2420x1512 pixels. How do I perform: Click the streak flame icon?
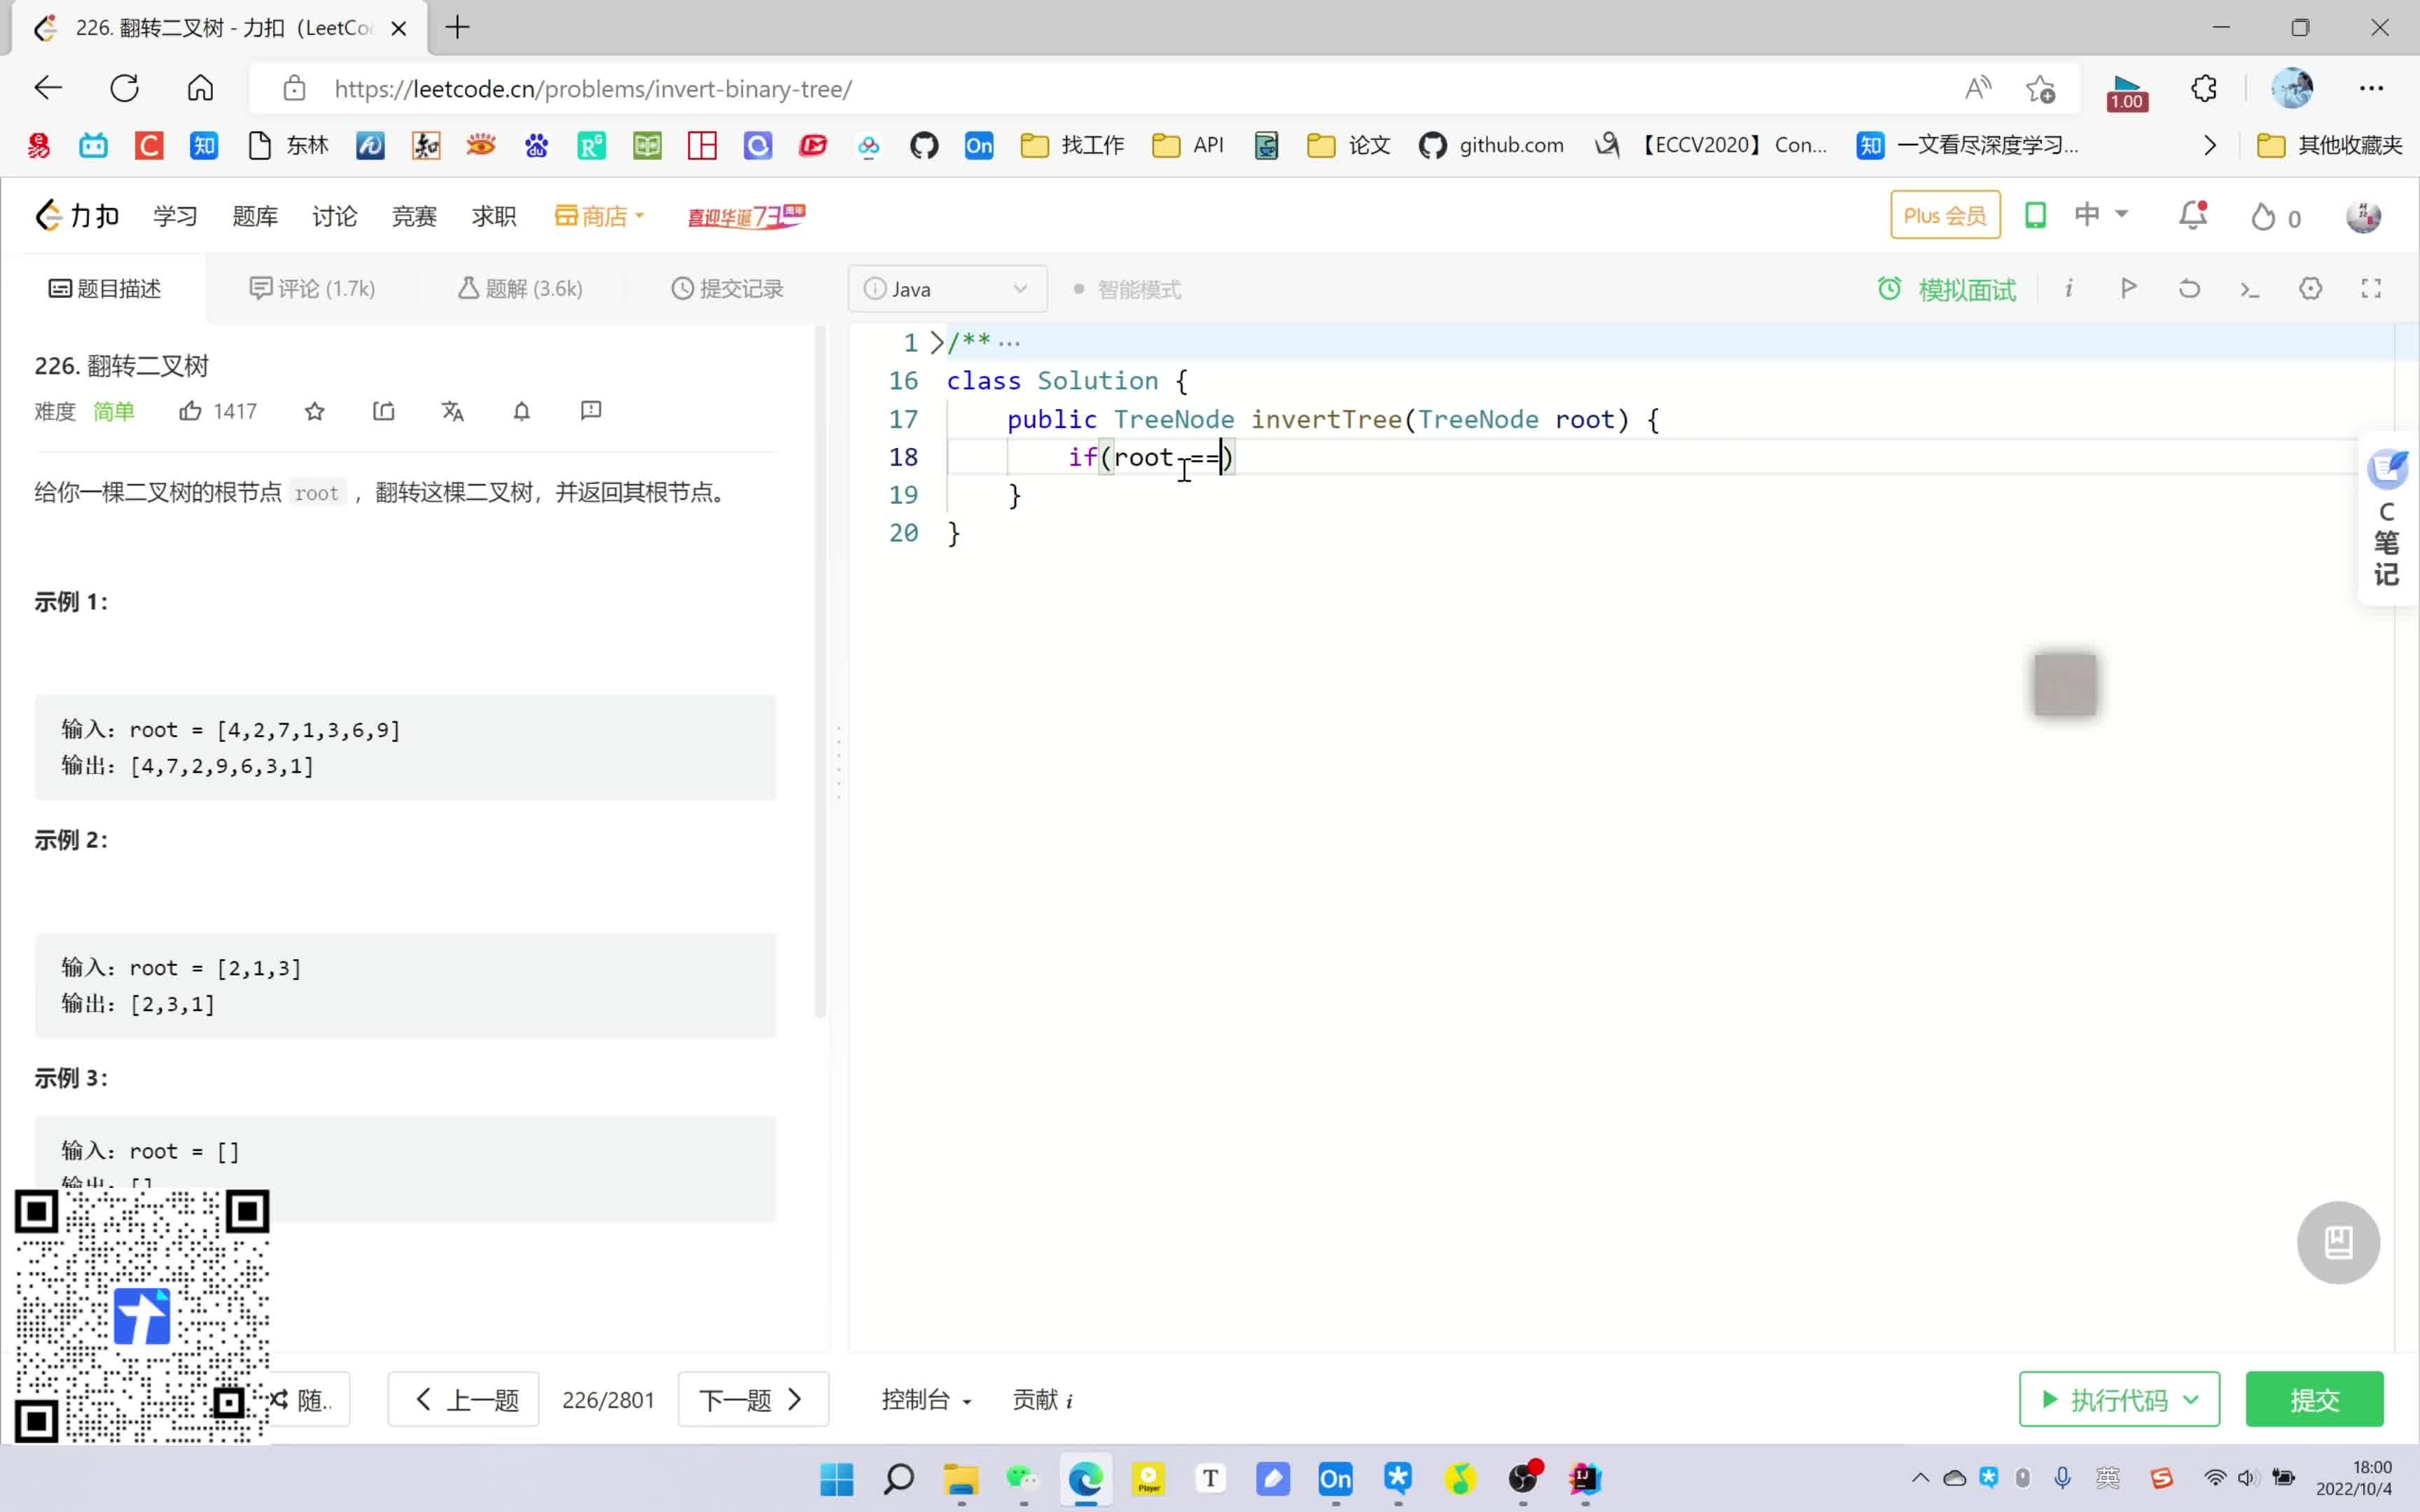coord(2262,217)
